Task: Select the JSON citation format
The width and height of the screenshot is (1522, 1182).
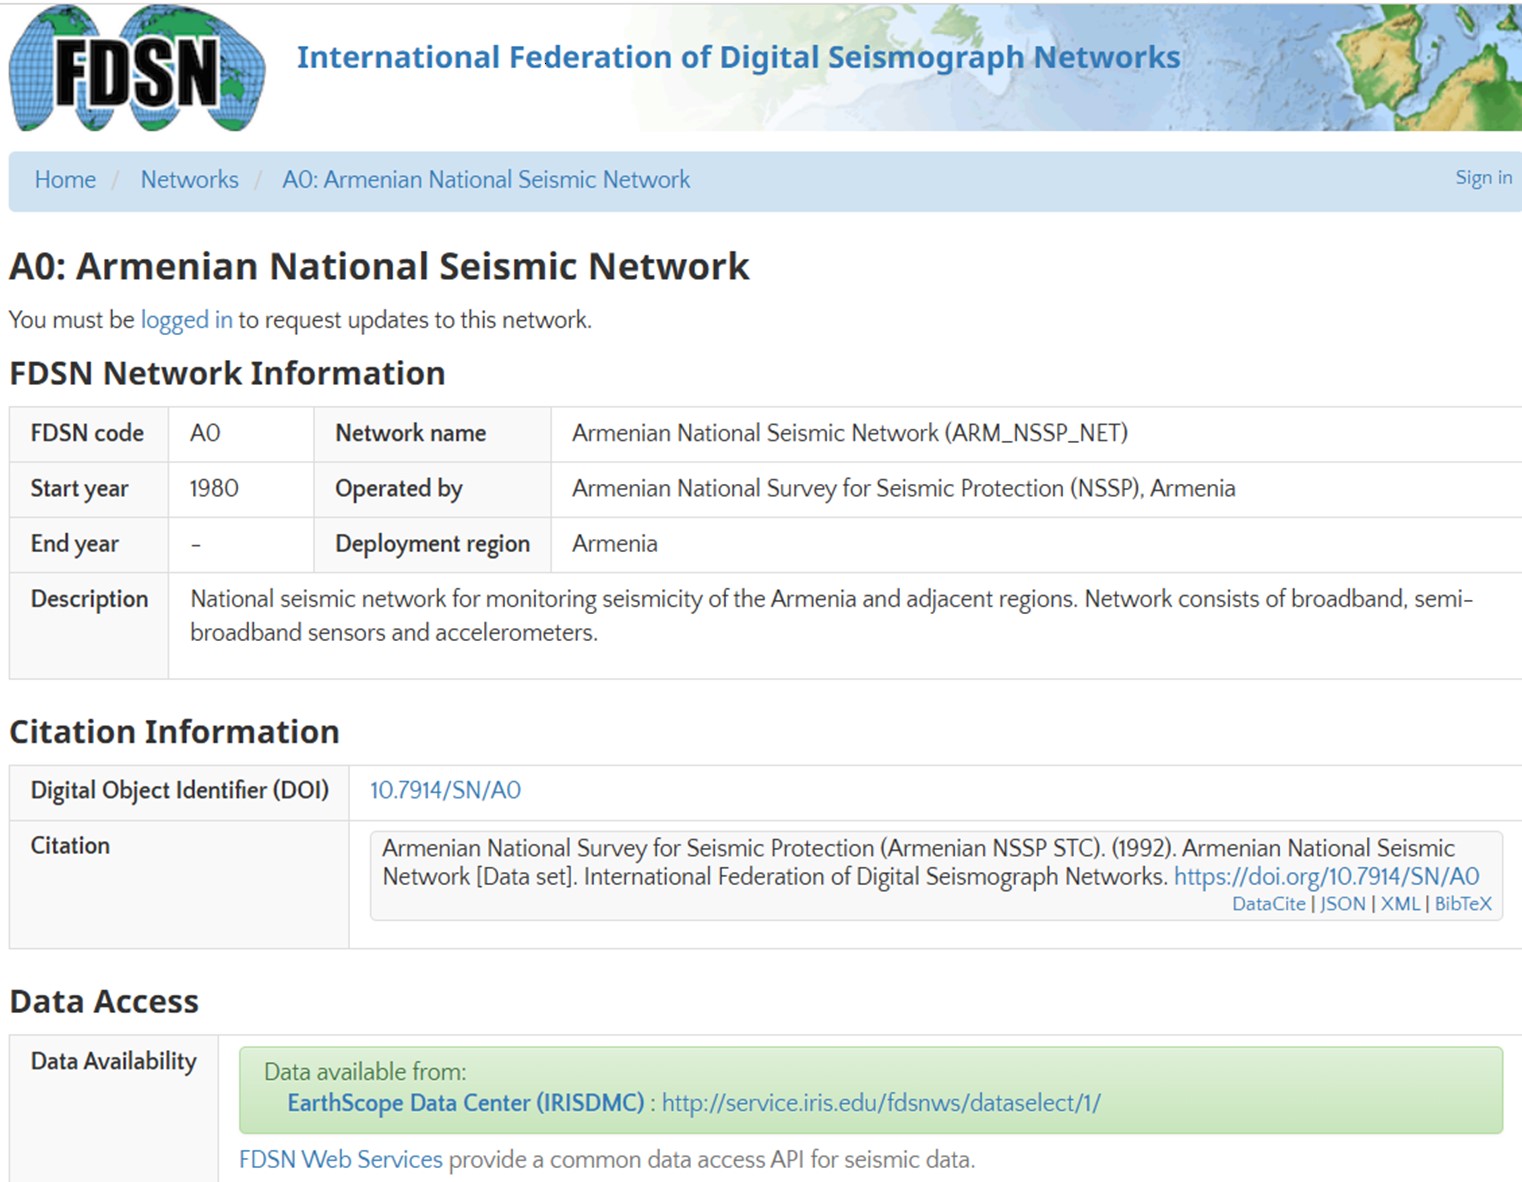Action: 1342,904
